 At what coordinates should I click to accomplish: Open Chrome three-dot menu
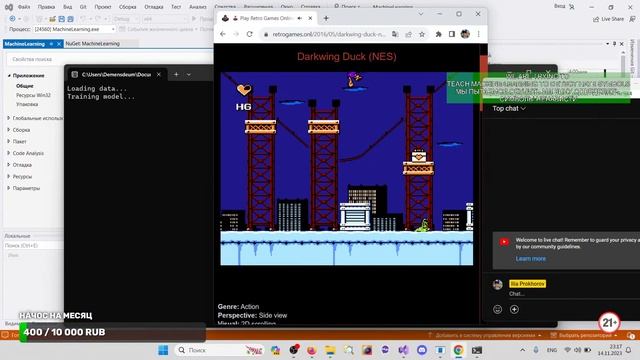pyautogui.click(x=478, y=34)
